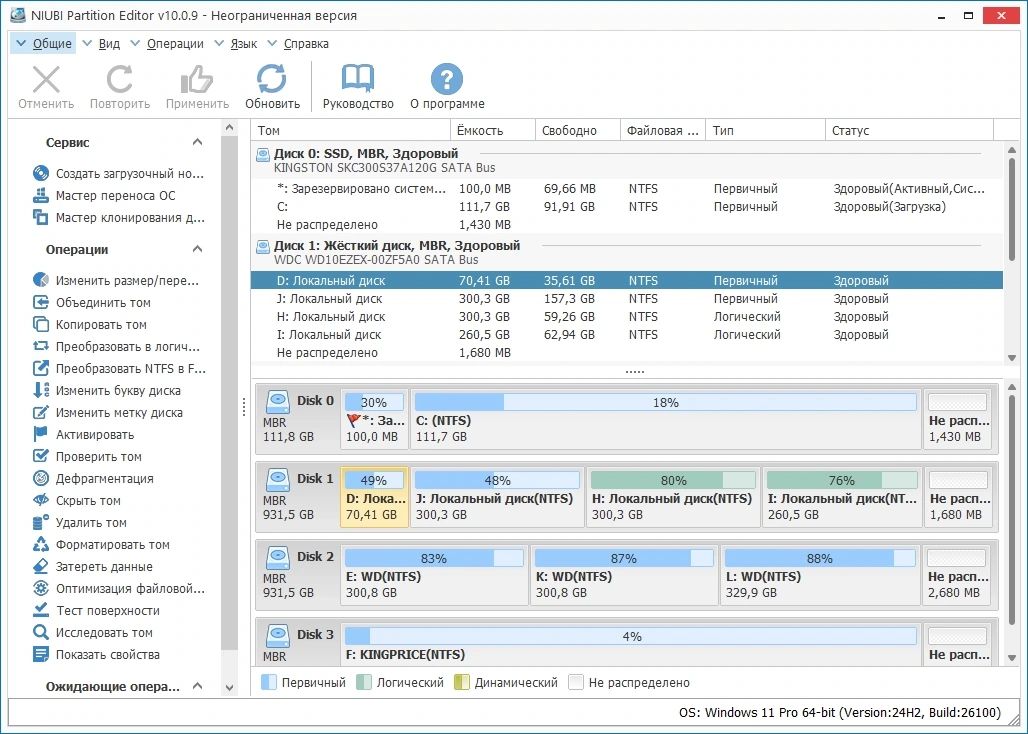Select L: WD(NTFS) block in Disk 2
This screenshot has width=1028, height=734.
click(x=820, y=575)
